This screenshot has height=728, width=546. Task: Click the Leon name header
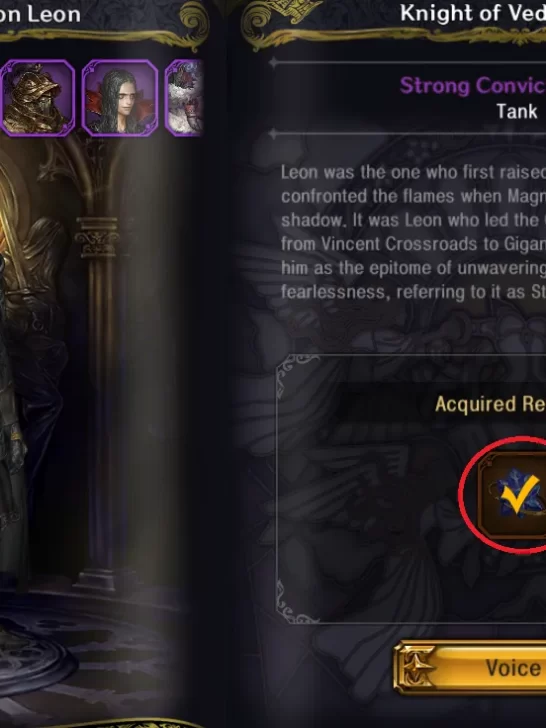(x=40, y=15)
